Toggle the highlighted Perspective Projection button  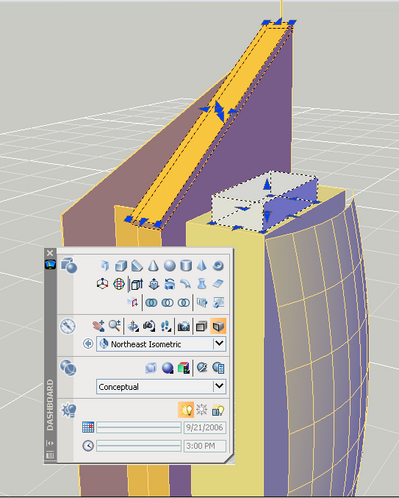click(x=218, y=326)
